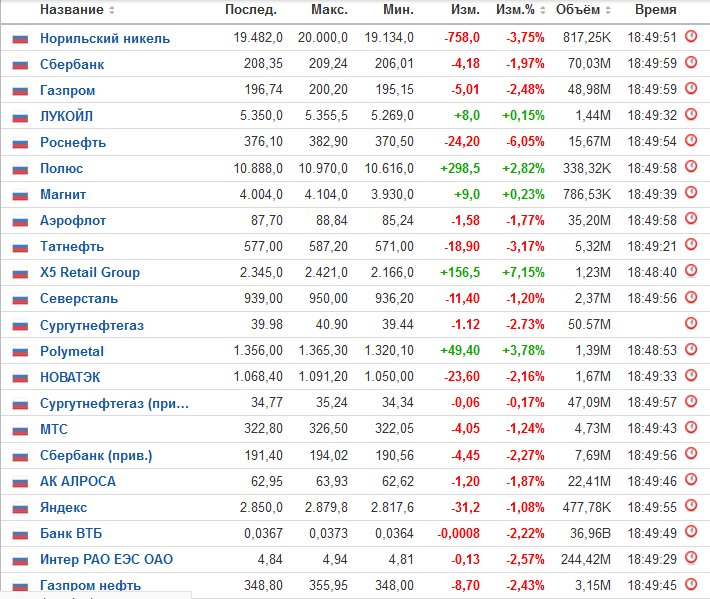
Task: Click clock icon in Татнефть row
Action: point(691,244)
